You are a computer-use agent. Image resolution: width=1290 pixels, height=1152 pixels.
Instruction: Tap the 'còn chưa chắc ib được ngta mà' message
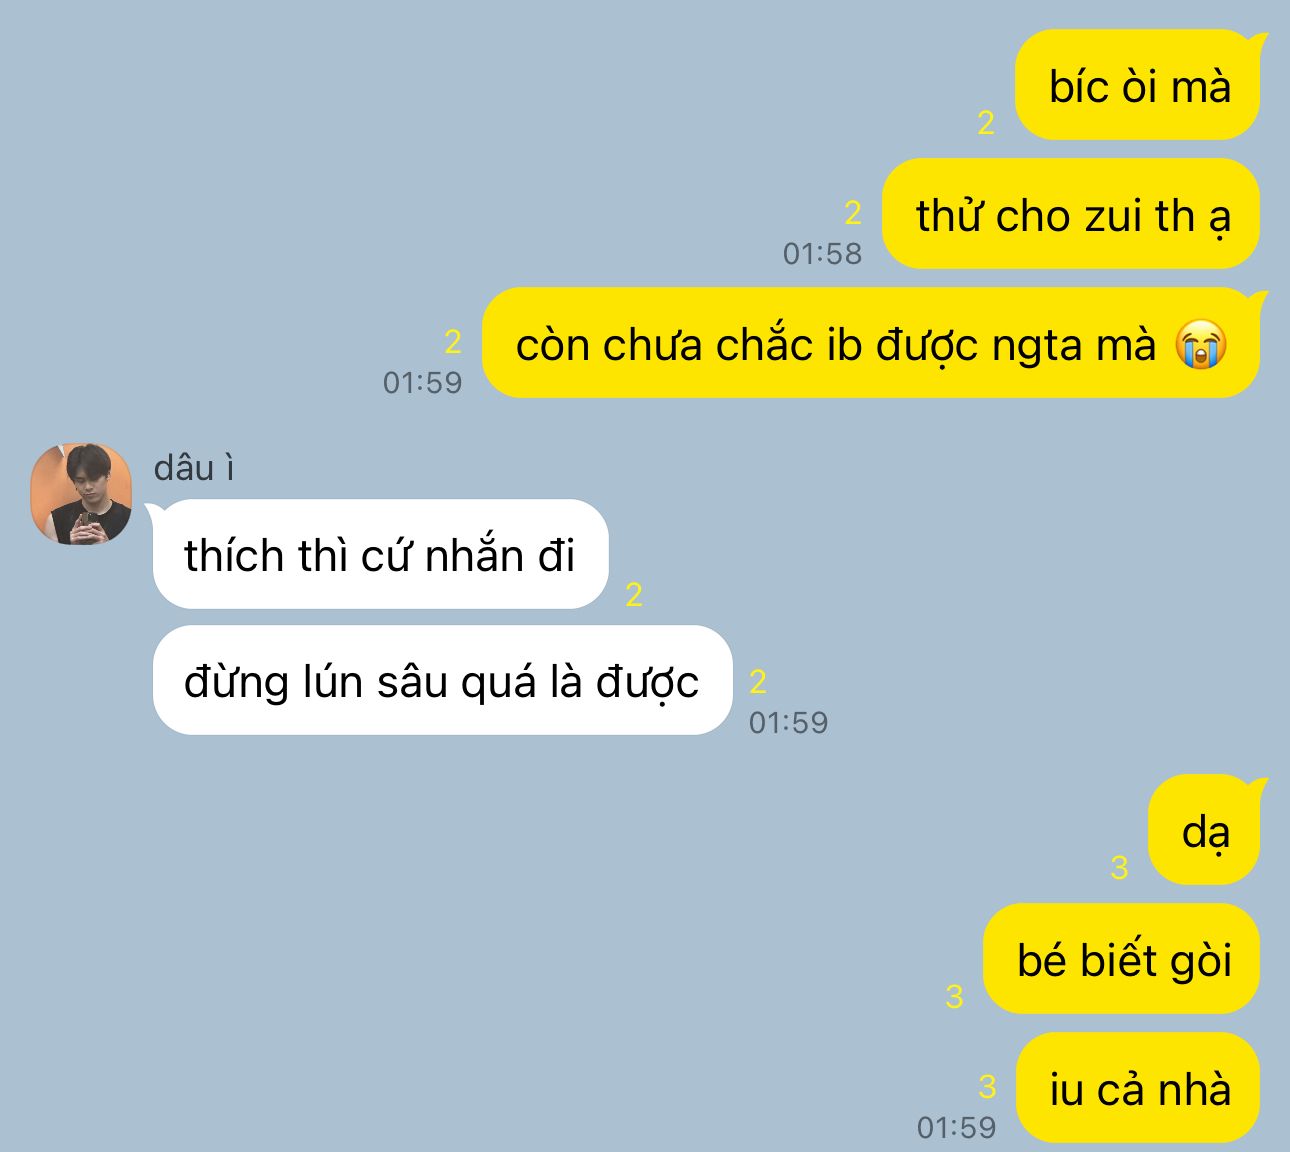coord(871,343)
